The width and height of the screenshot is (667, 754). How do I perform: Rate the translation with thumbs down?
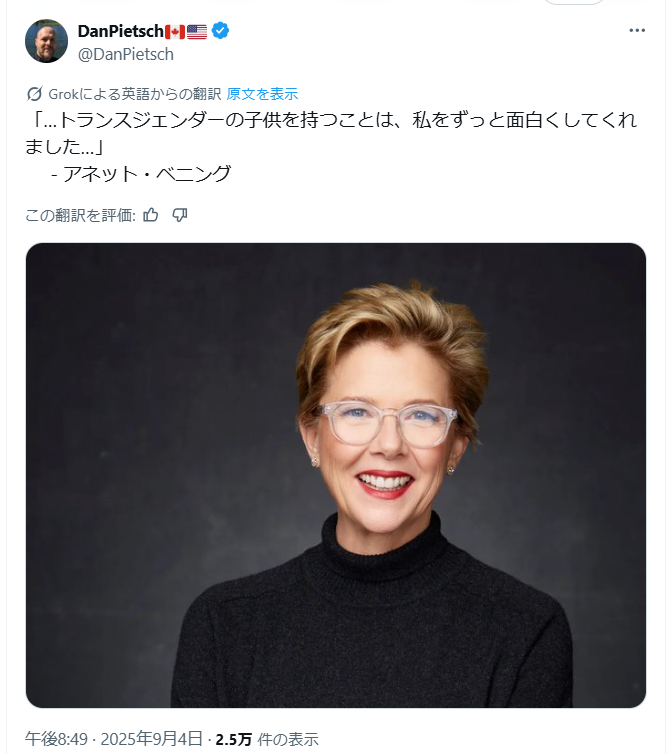pos(180,214)
